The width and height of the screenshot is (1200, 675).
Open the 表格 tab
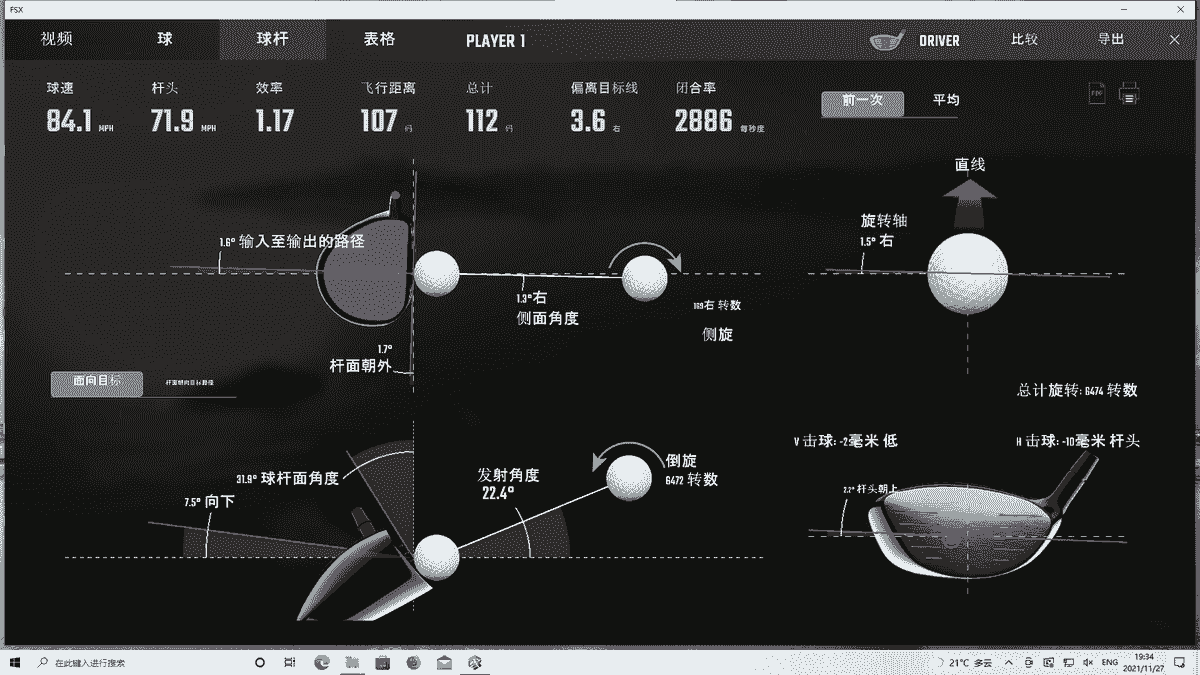point(379,40)
